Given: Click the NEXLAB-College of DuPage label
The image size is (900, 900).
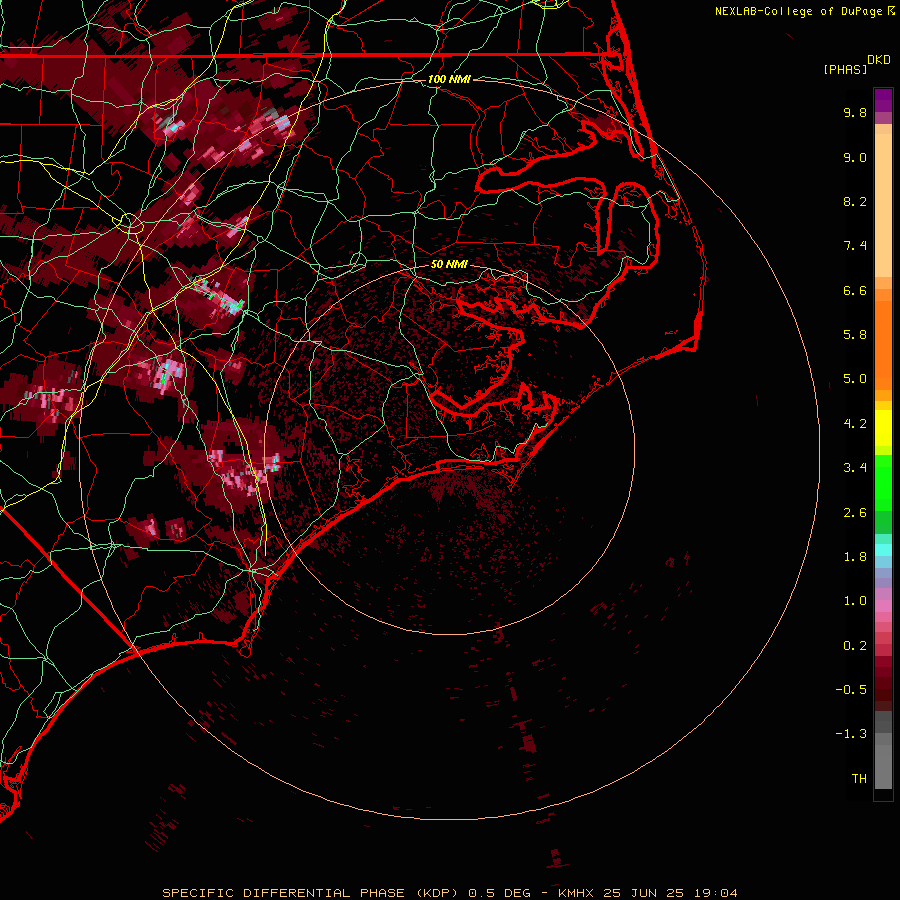Looking at the screenshot, I should (799, 11).
